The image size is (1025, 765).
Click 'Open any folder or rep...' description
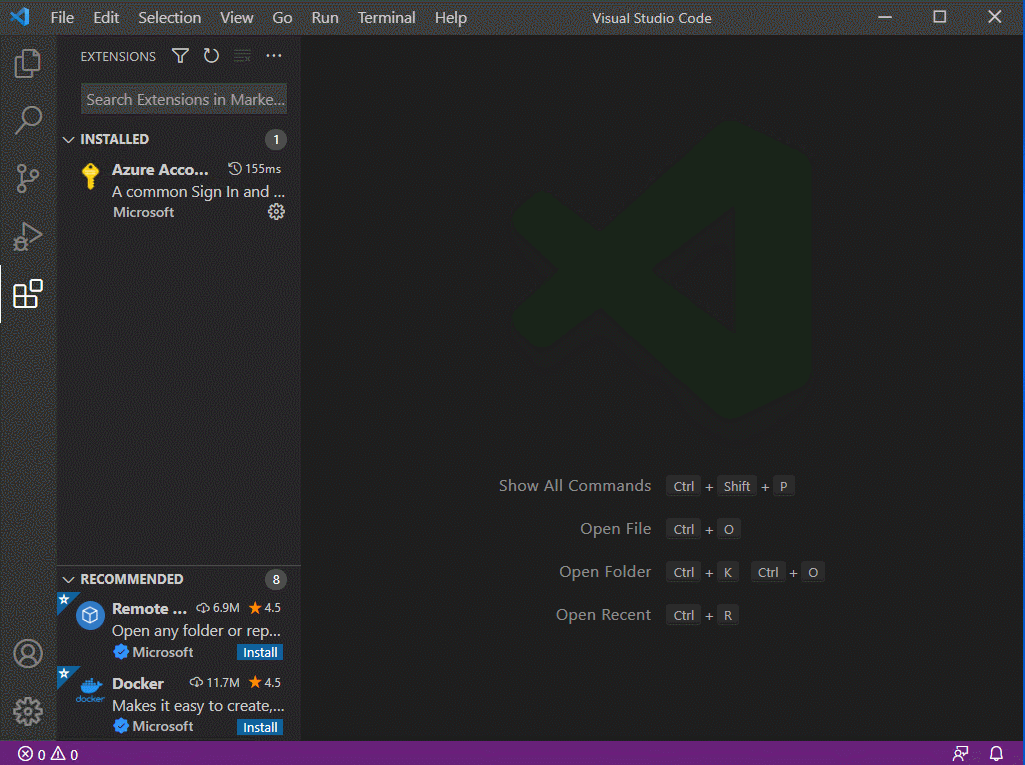point(196,631)
